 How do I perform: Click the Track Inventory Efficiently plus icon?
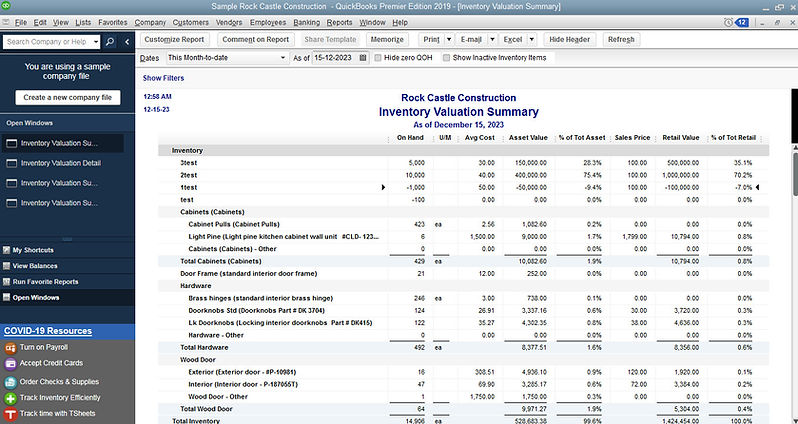tap(10, 398)
